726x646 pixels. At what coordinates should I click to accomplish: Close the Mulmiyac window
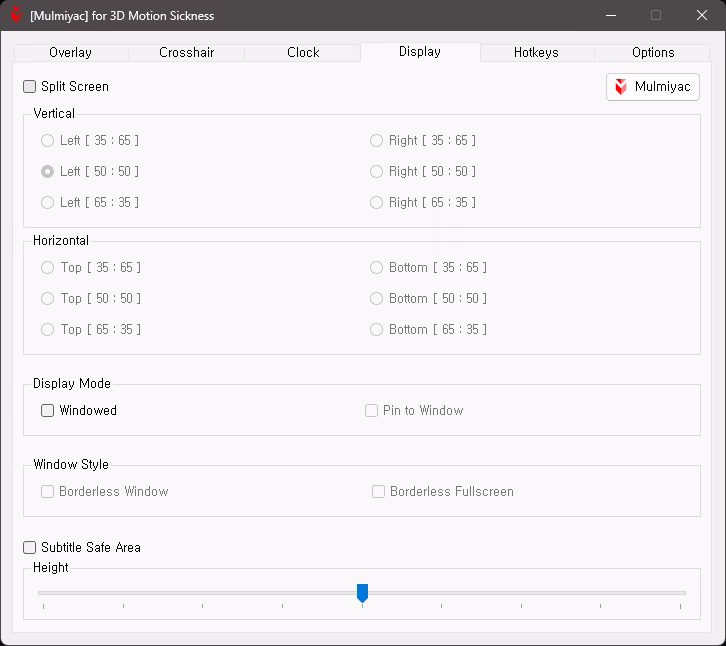701,15
